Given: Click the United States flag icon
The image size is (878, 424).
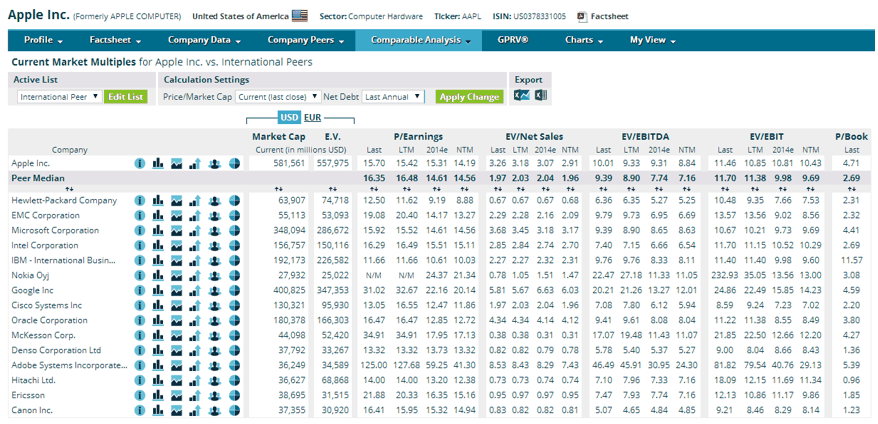Looking at the screenshot, I should (x=300, y=16).
